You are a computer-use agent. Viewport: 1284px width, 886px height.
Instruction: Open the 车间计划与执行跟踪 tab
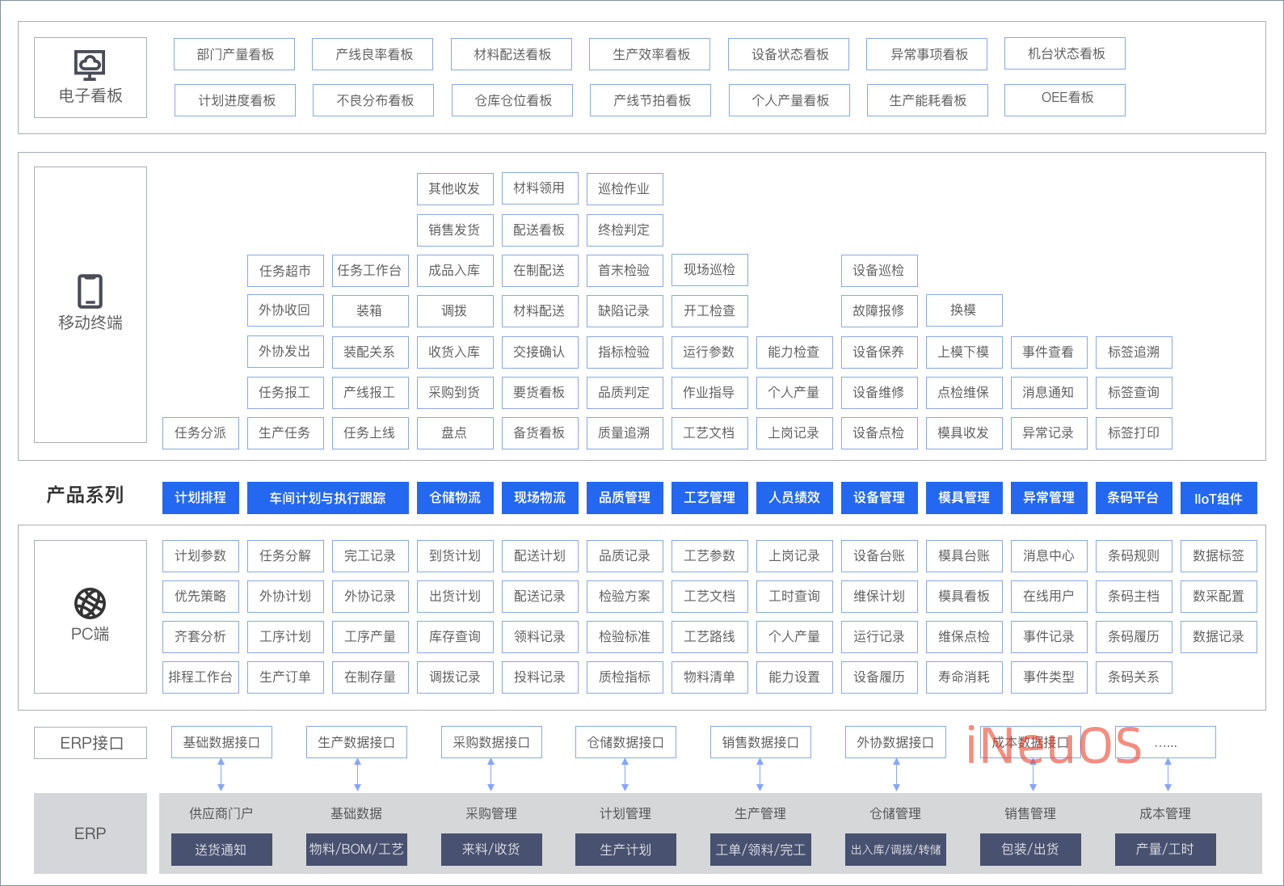pos(327,498)
